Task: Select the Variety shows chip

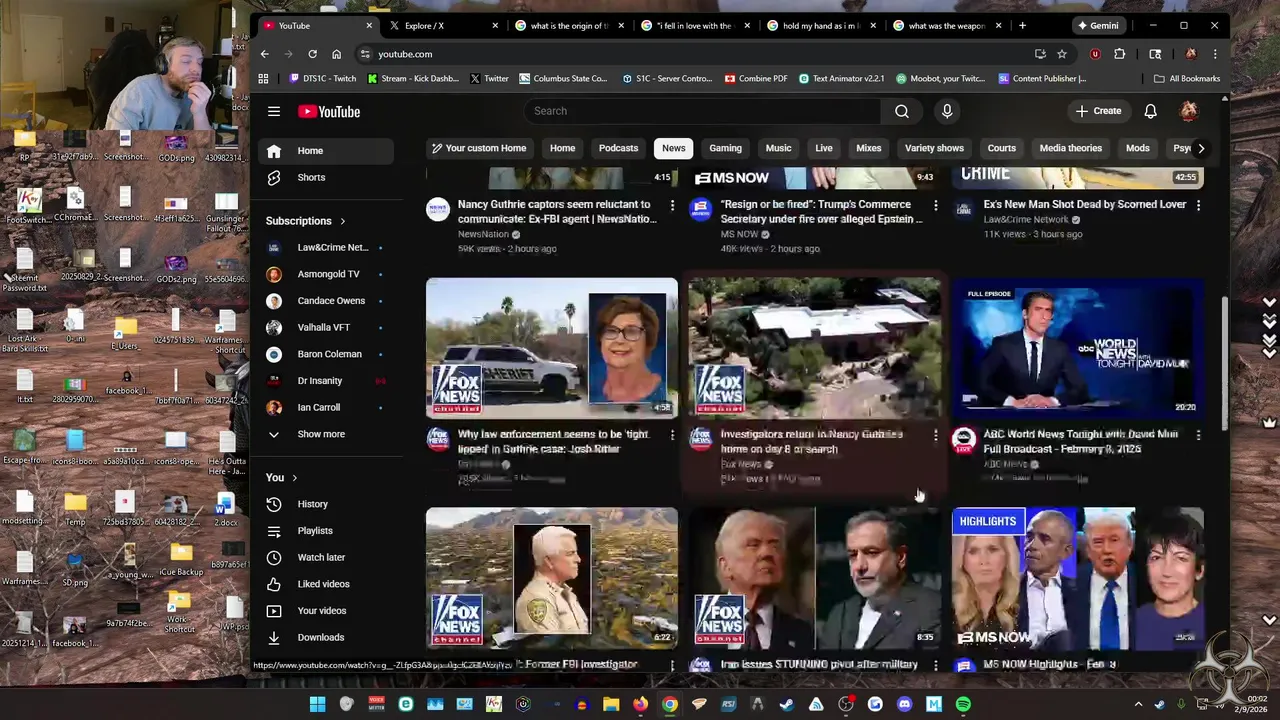Action: [x=934, y=148]
